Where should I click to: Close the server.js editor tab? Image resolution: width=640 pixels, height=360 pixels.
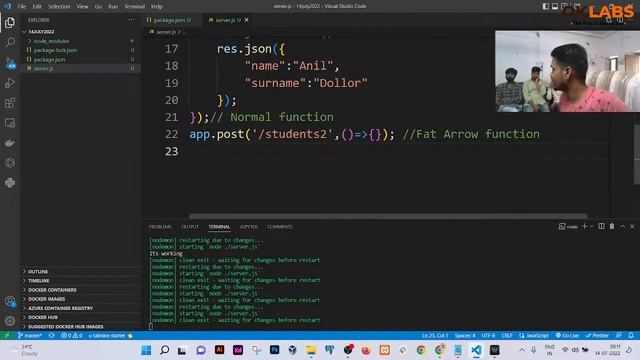pos(247,20)
